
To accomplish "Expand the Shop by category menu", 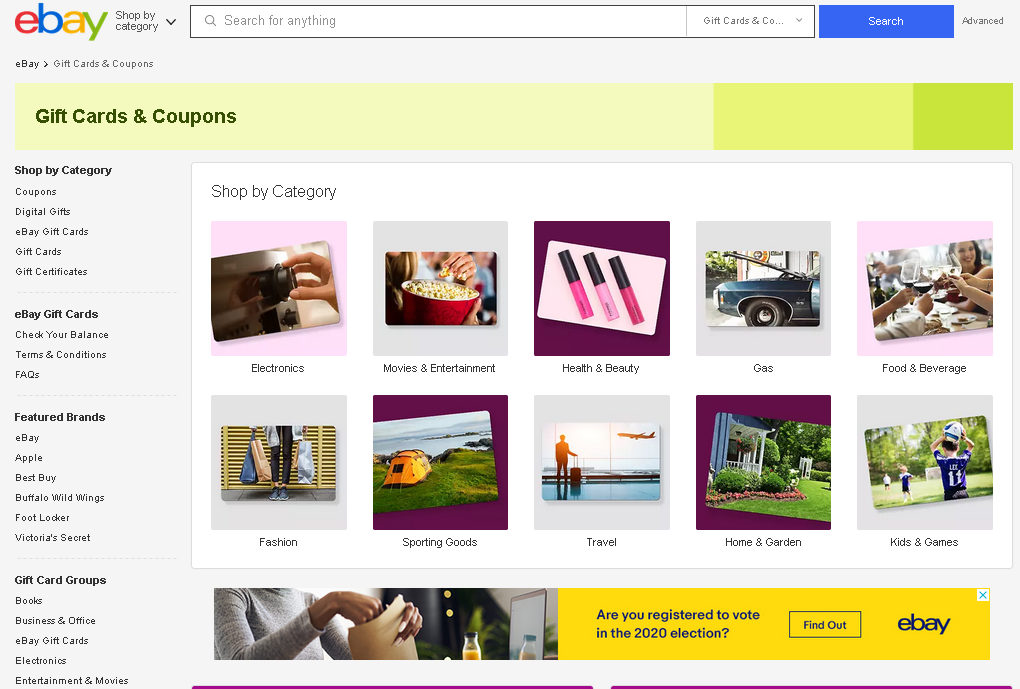I will click(146, 21).
